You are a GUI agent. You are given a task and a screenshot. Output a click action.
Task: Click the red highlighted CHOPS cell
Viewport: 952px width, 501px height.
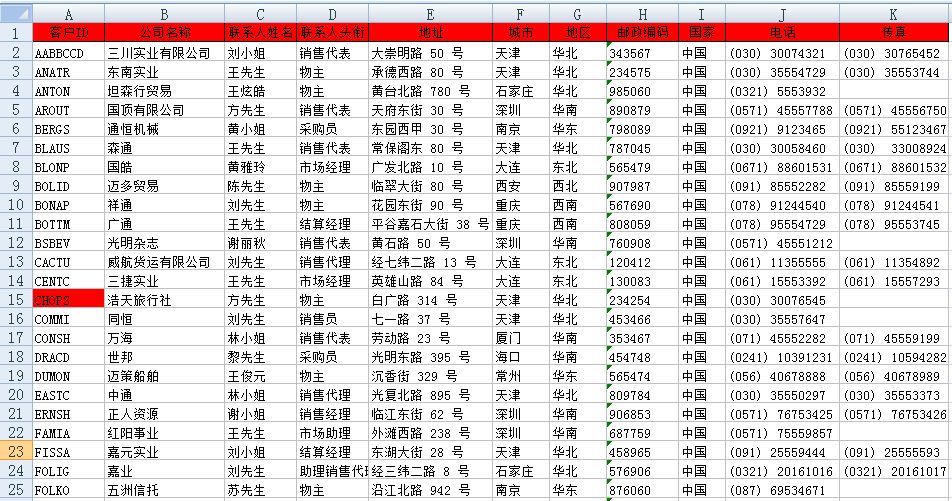pos(68,299)
